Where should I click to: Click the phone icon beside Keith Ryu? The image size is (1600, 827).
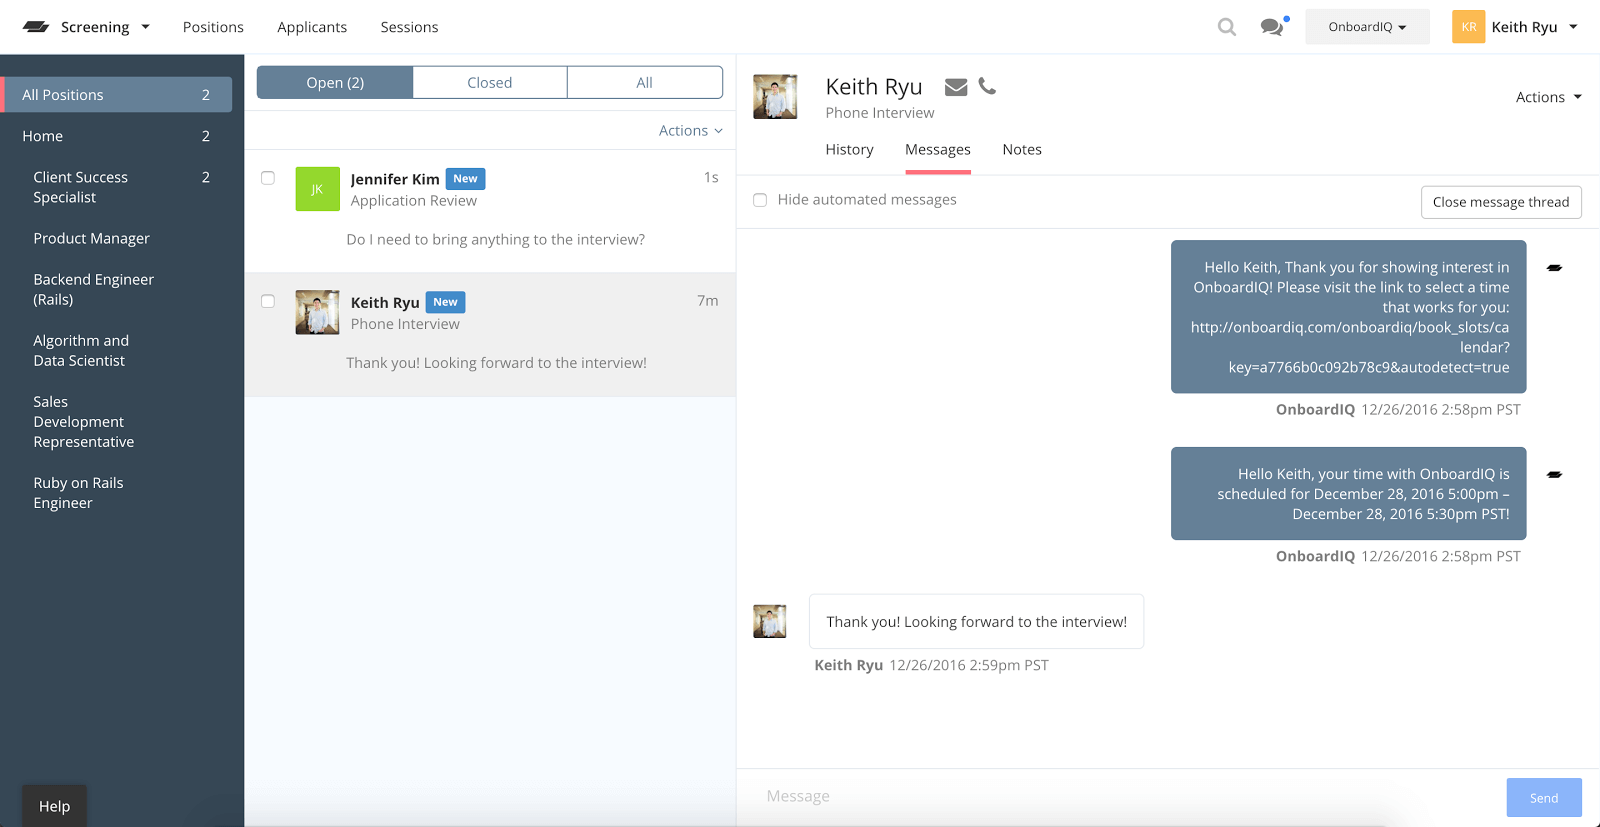(987, 86)
